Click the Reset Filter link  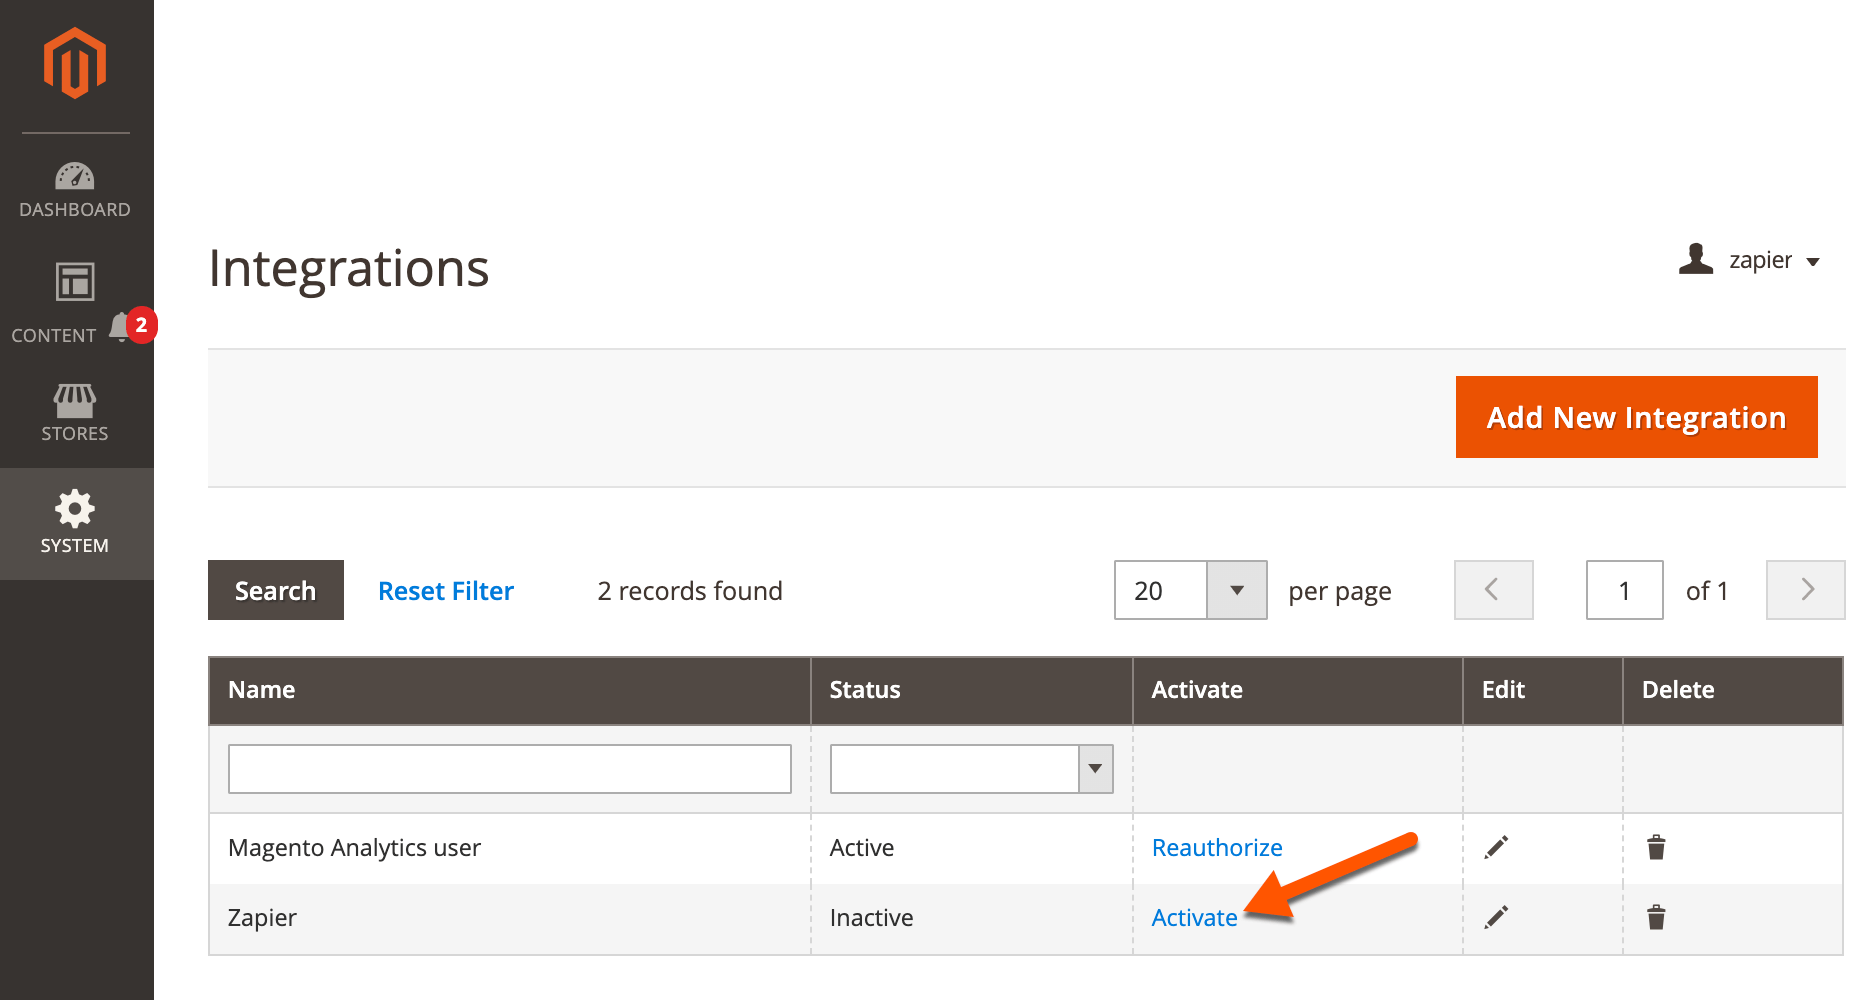[x=445, y=590]
